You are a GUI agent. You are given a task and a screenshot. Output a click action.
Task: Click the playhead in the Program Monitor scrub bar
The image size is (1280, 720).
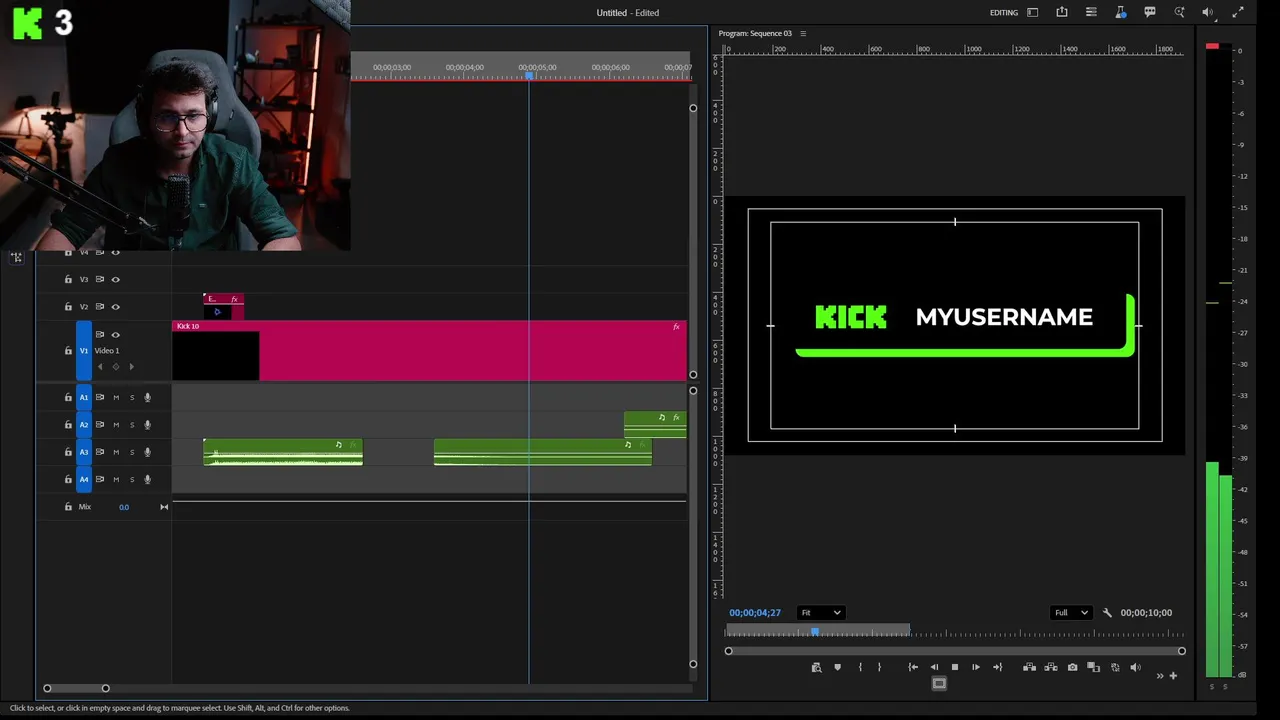coord(815,632)
